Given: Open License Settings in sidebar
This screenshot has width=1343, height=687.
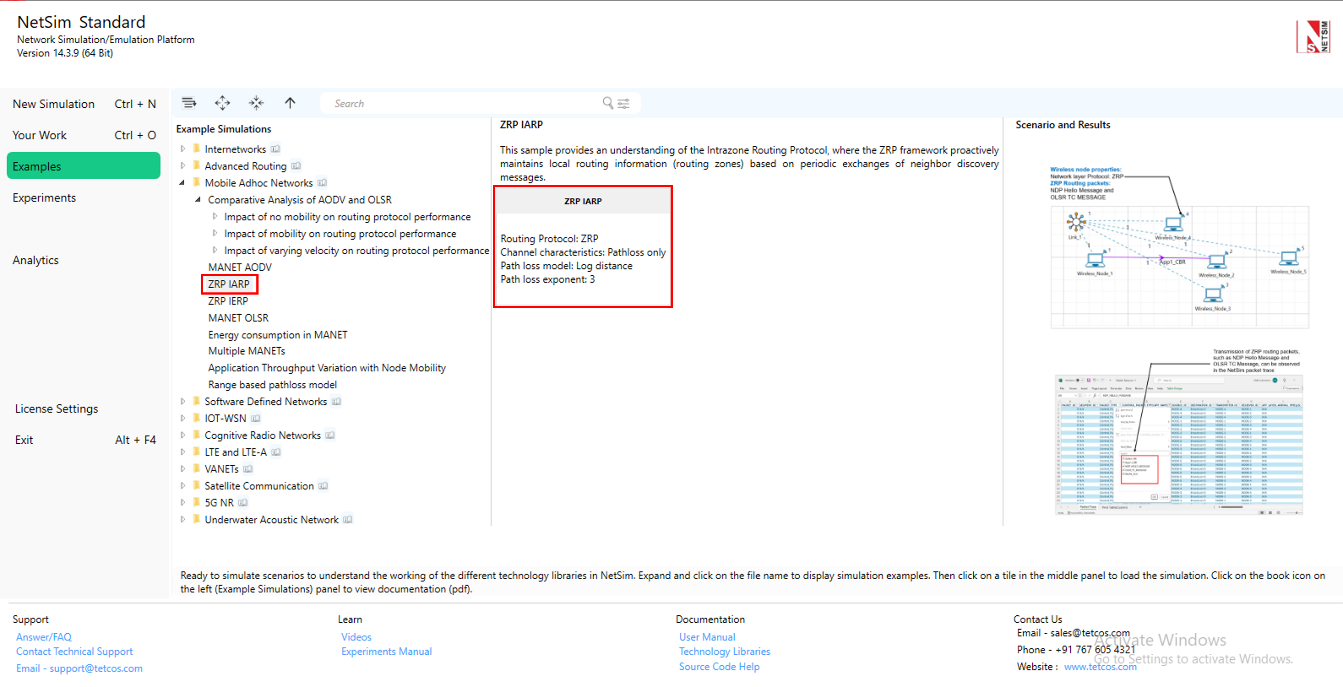Looking at the screenshot, I should (56, 409).
